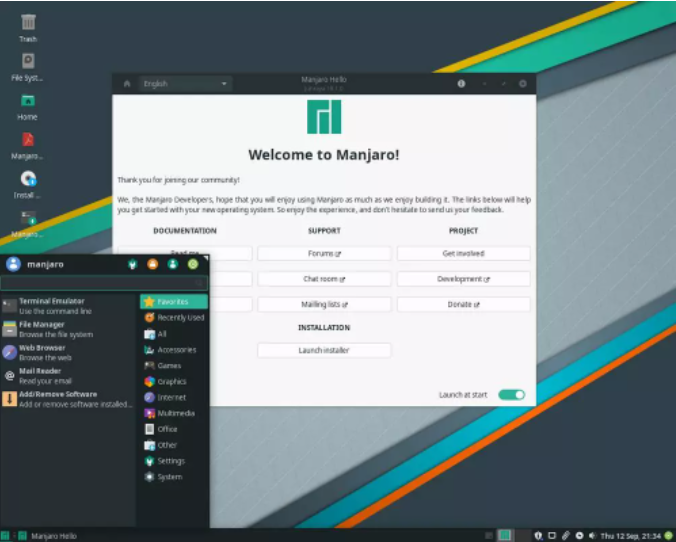Select the Multimedia category
Image resolution: width=676 pixels, height=542 pixels.
click(x=174, y=413)
